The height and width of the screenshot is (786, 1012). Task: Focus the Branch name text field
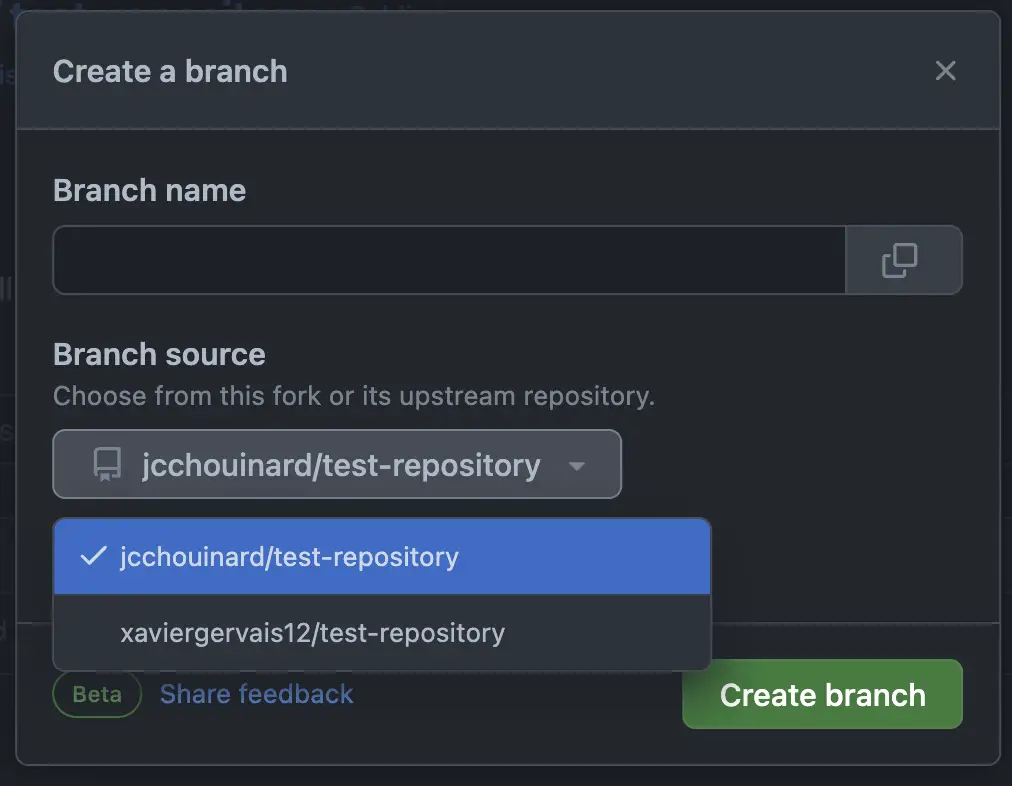coord(449,260)
